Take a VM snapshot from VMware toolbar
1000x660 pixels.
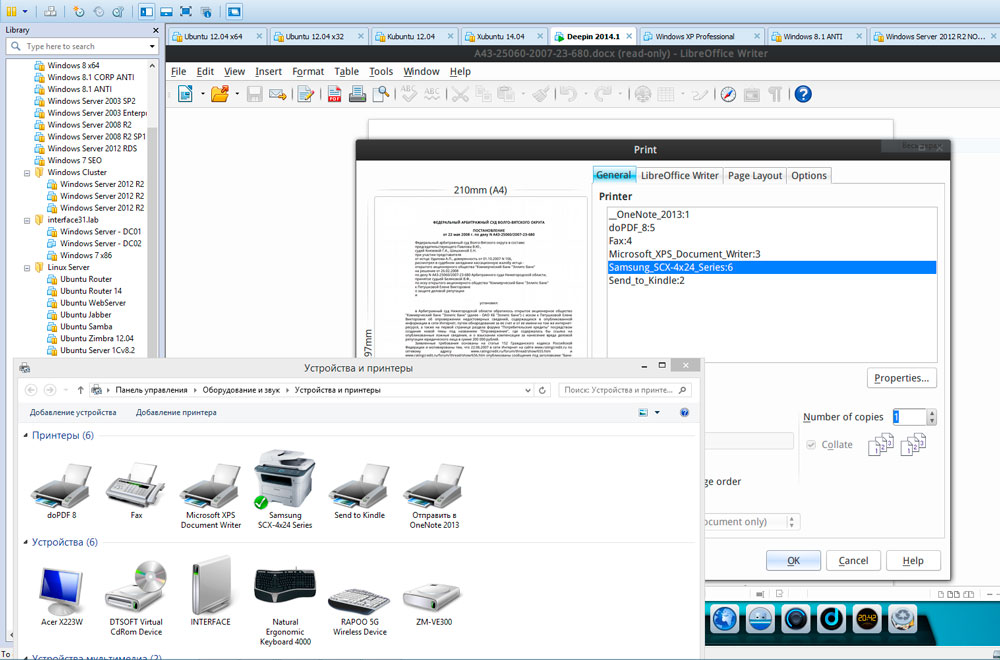tap(79, 12)
